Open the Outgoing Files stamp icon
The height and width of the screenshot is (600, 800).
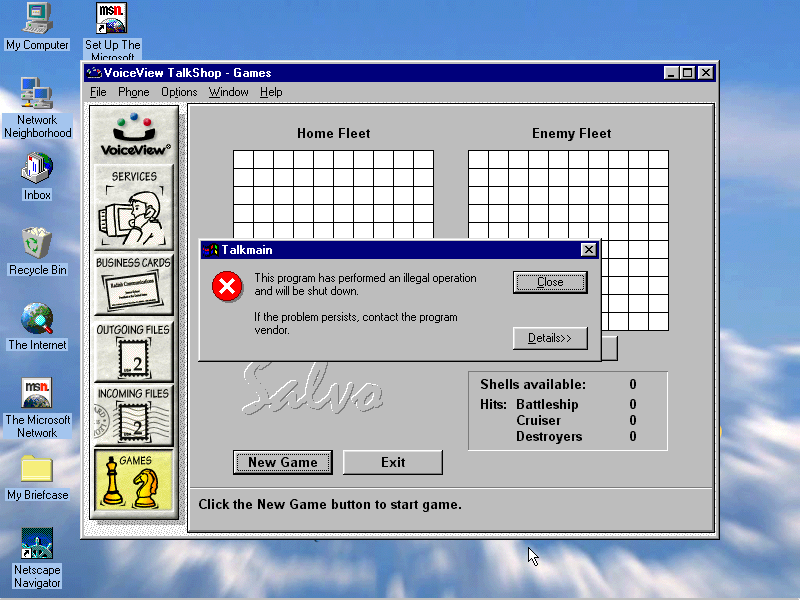point(134,352)
